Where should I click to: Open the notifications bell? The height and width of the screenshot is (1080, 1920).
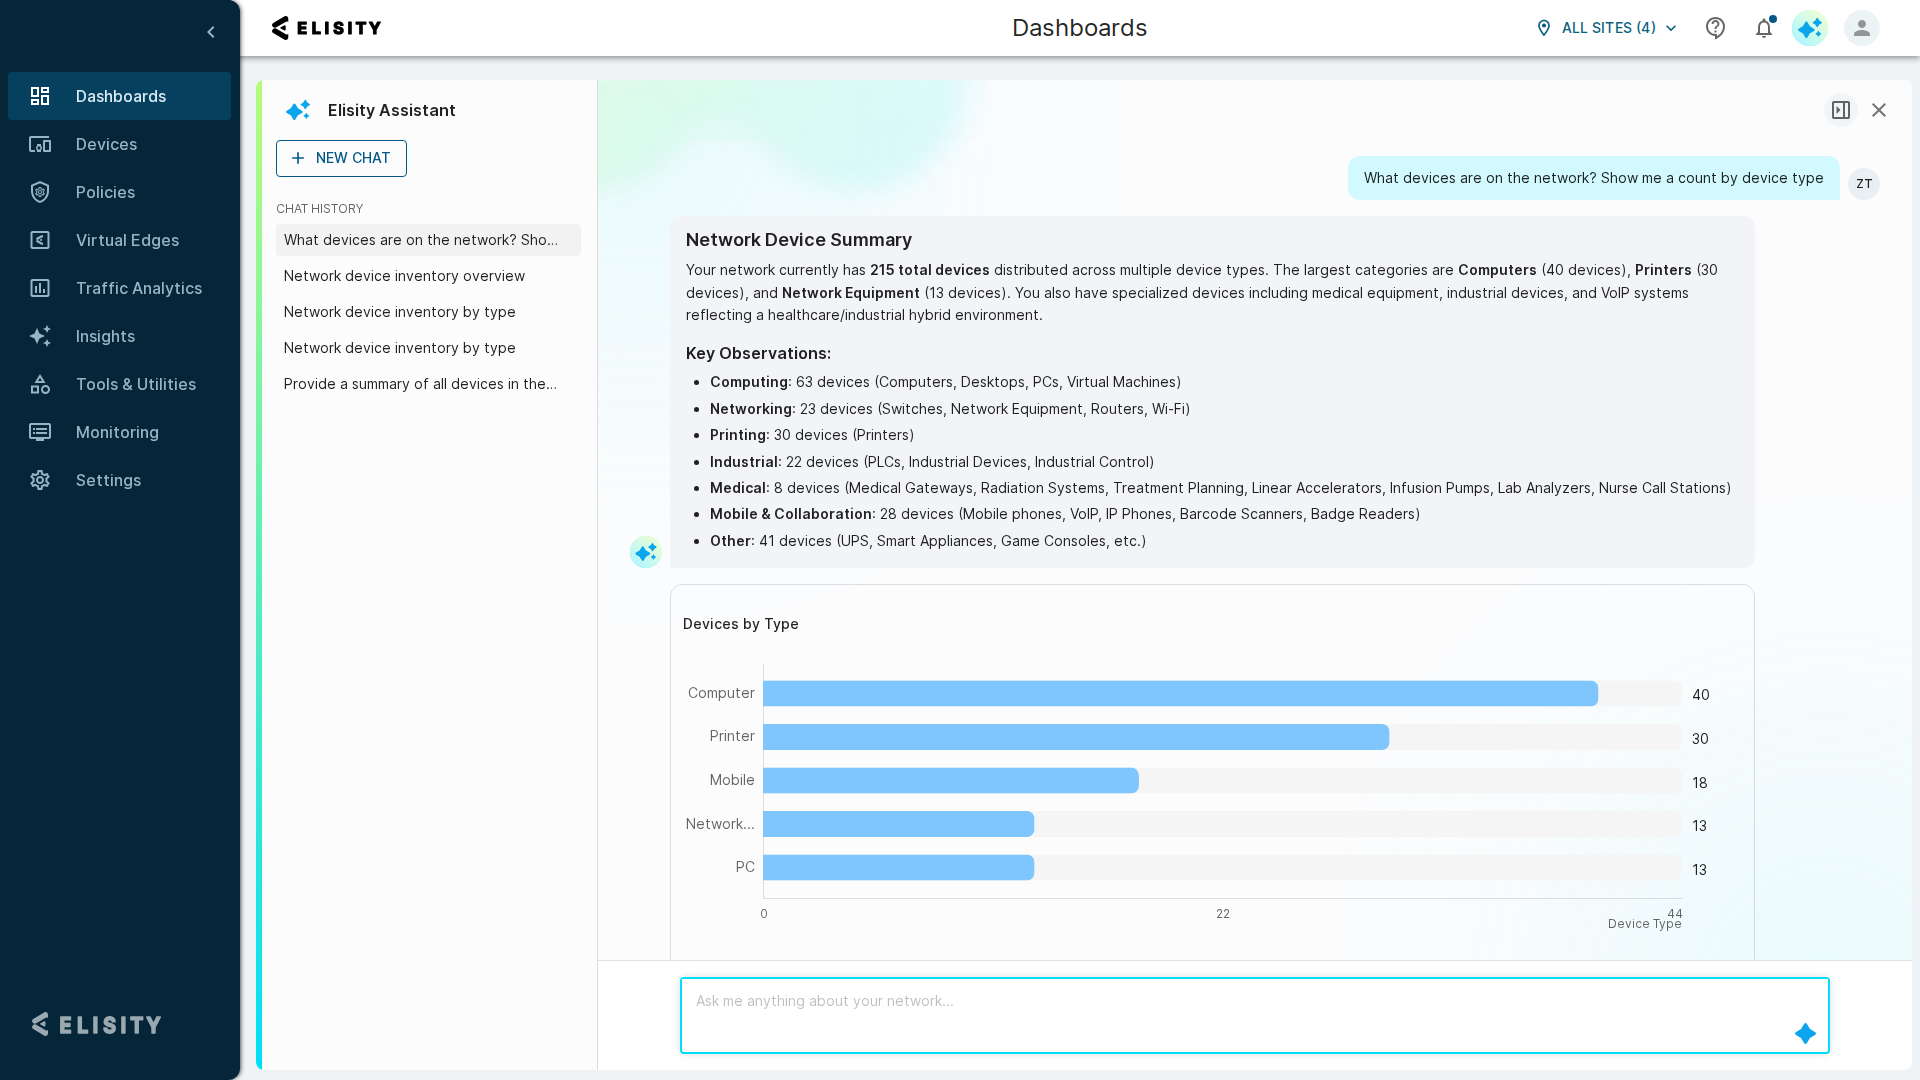click(x=1764, y=28)
